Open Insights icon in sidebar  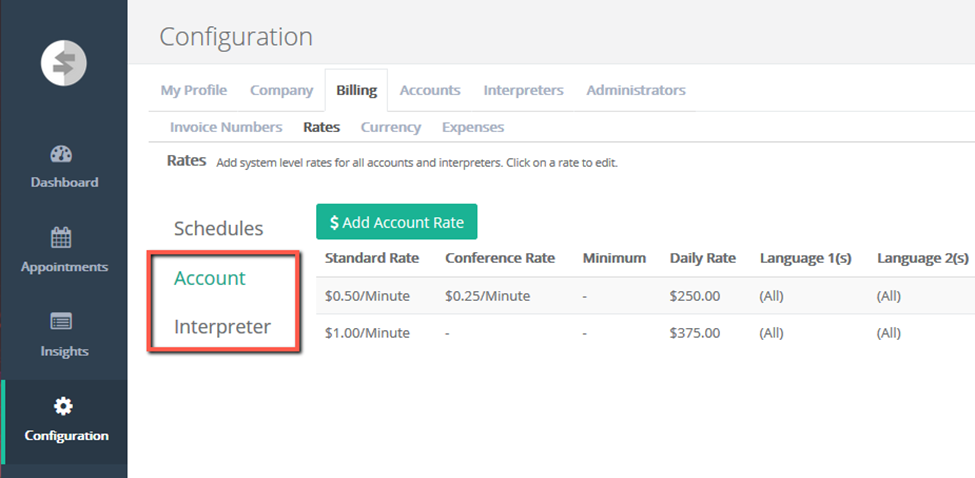click(x=63, y=322)
